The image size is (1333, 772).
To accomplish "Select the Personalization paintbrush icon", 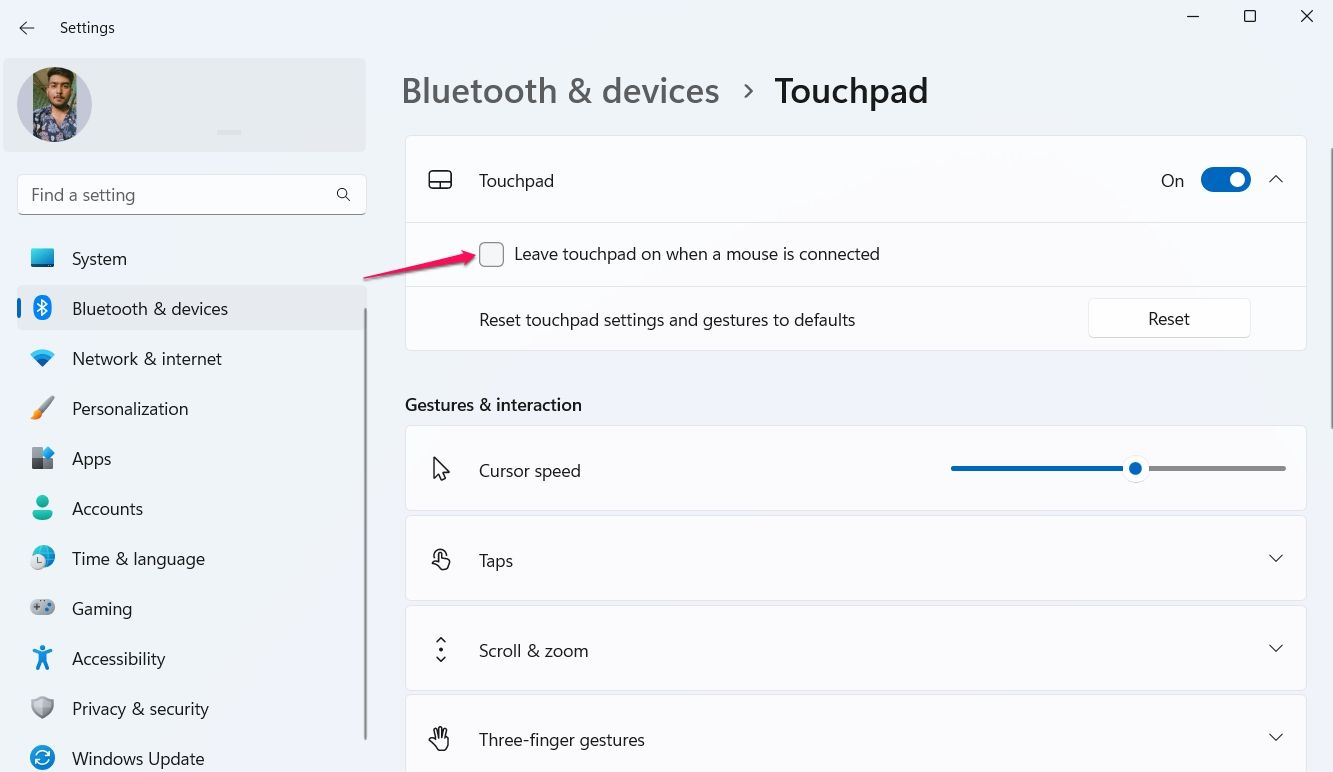I will (x=42, y=408).
